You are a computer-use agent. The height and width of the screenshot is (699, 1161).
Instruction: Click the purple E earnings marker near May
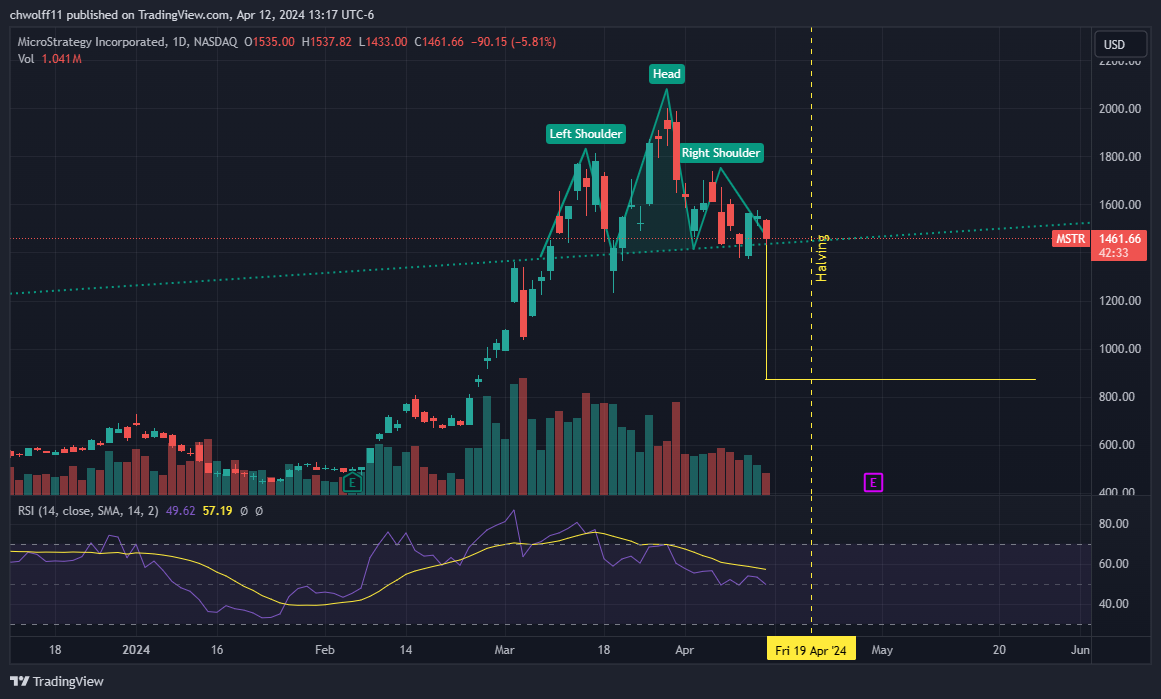pyautogui.click(x=873, y=483)
